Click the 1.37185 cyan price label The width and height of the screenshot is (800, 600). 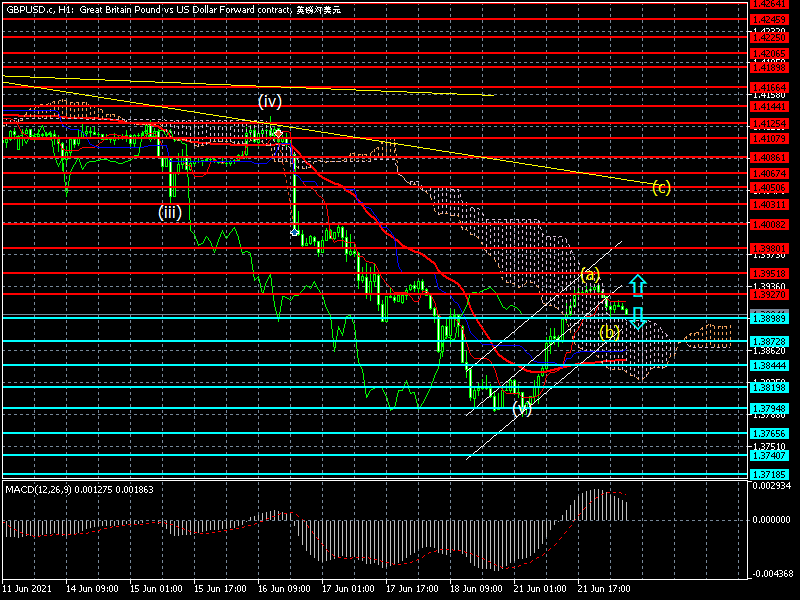(x=769, y=475)
